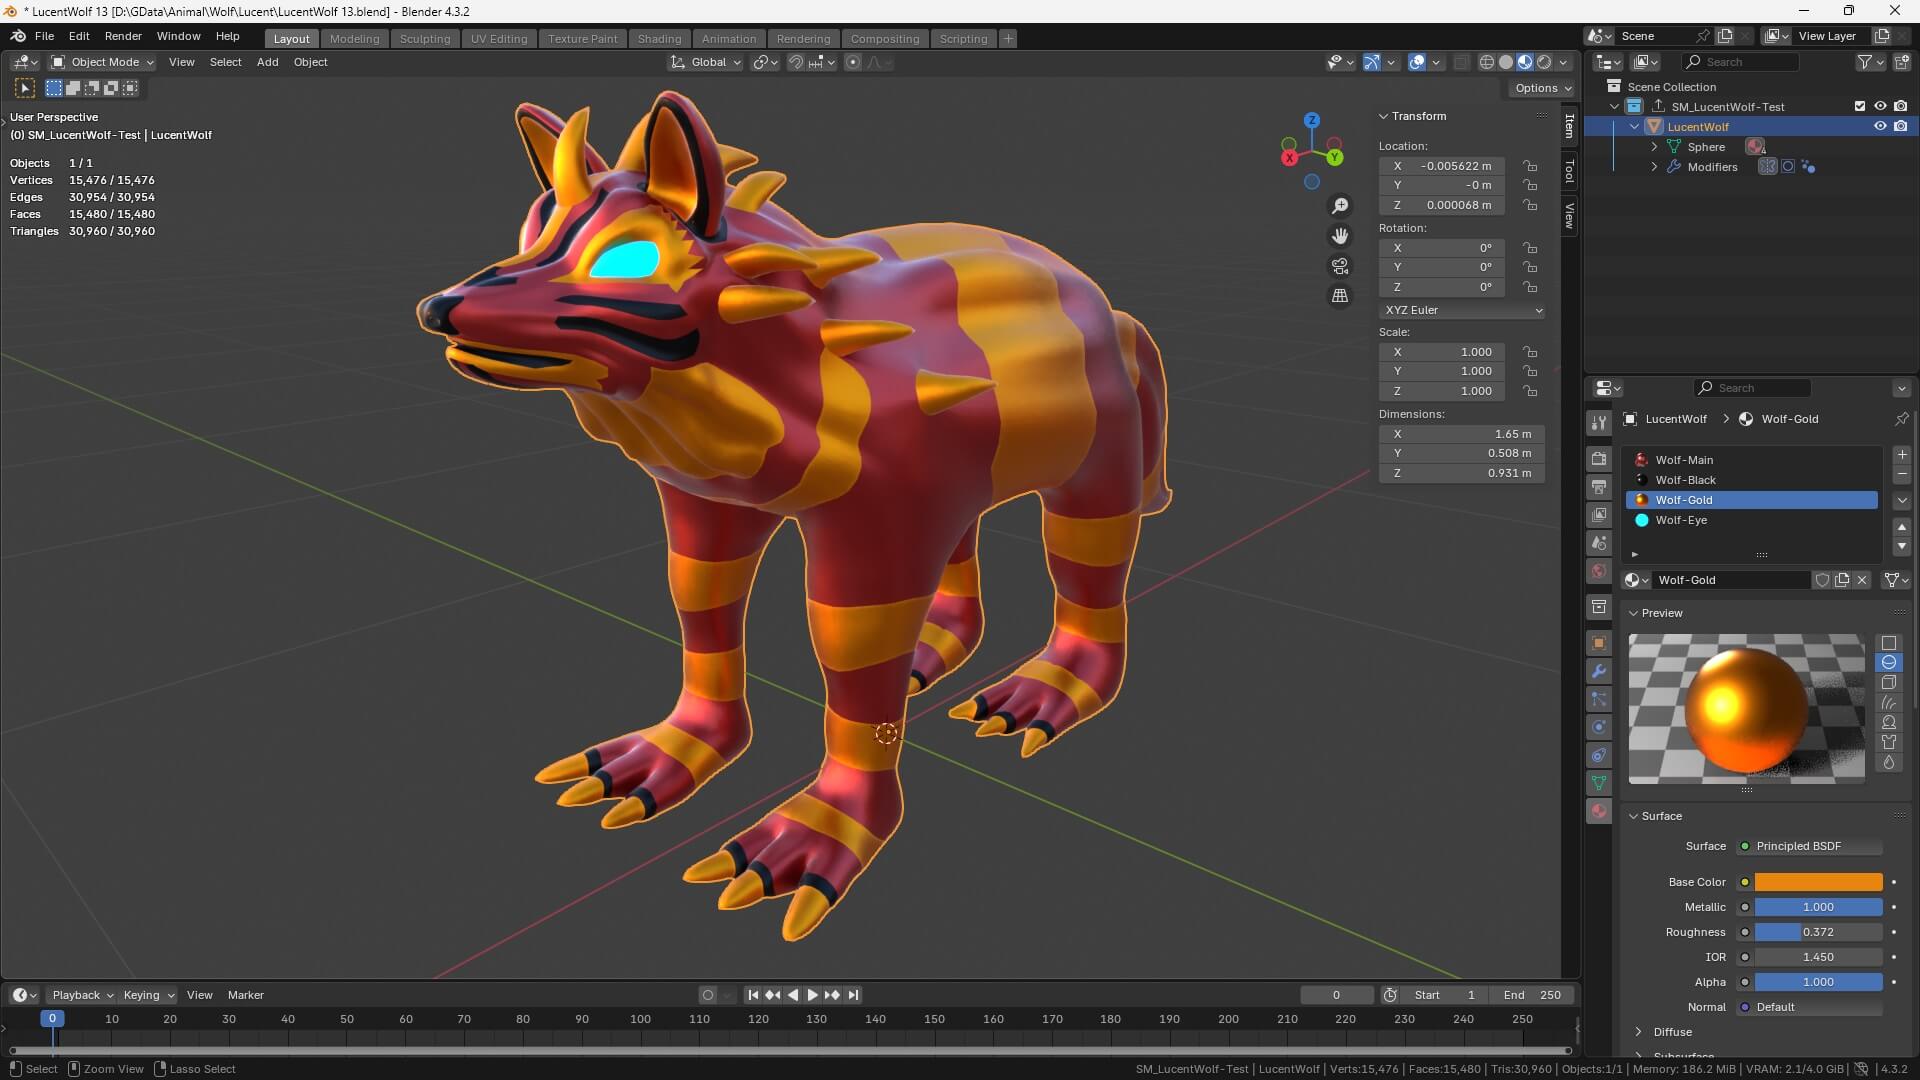Select the Particle Properties icon
1920x1080 pixels.
[x=1599, y=699]
